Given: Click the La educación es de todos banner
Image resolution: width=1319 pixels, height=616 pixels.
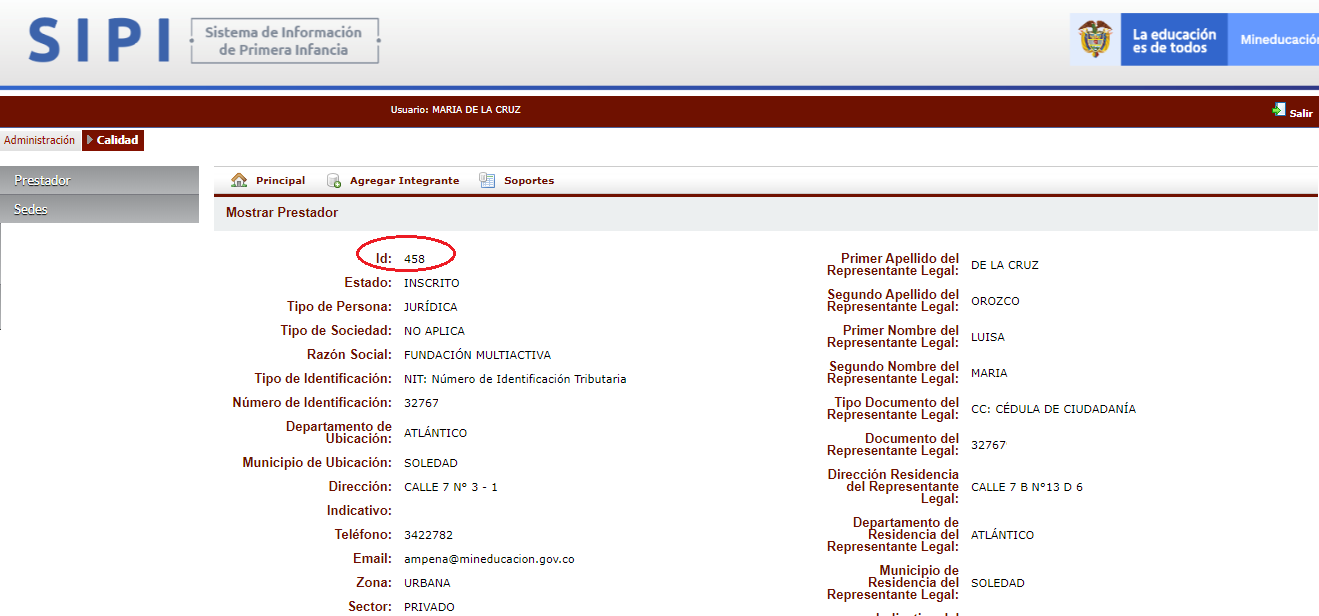Looking at the screenshot, I should (1174, 40).
